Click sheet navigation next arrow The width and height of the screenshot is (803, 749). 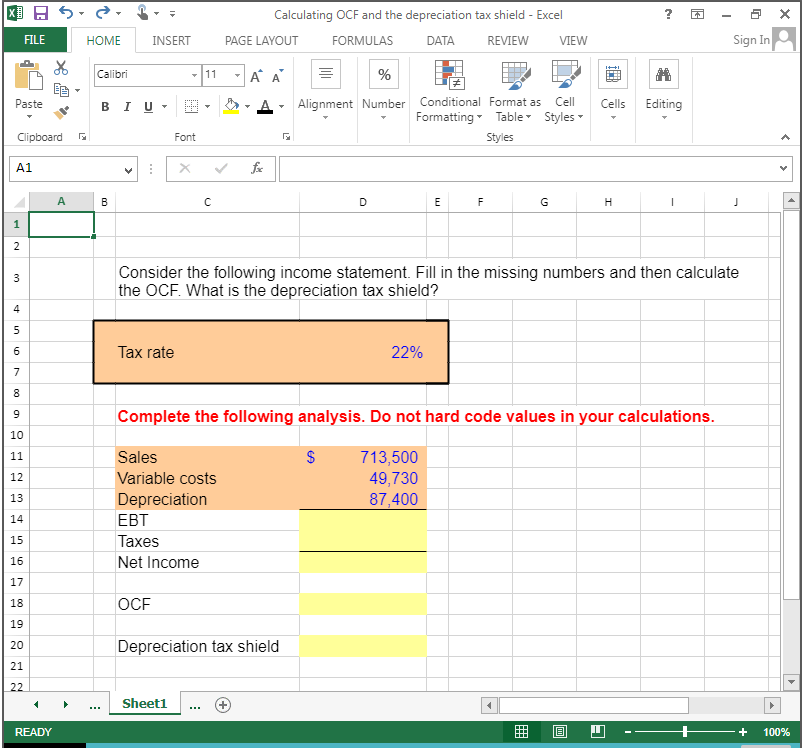[66, 704]
